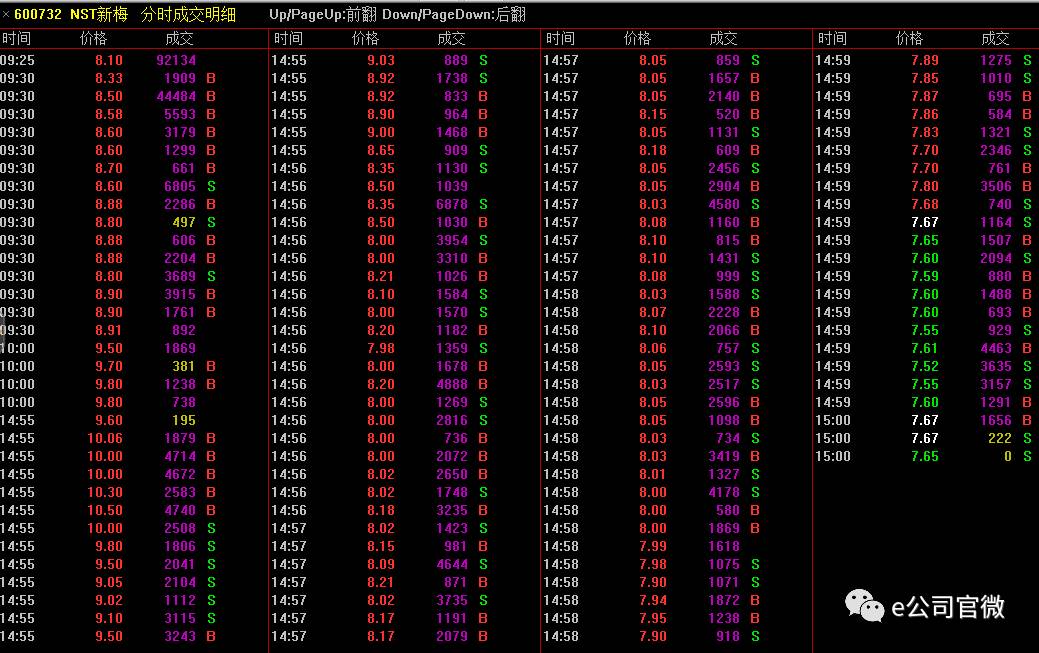Image resolution: width=1039 pixels, height=653 pixels.
Task: Select the final trade volume 0
Action: pos(1008,456)
